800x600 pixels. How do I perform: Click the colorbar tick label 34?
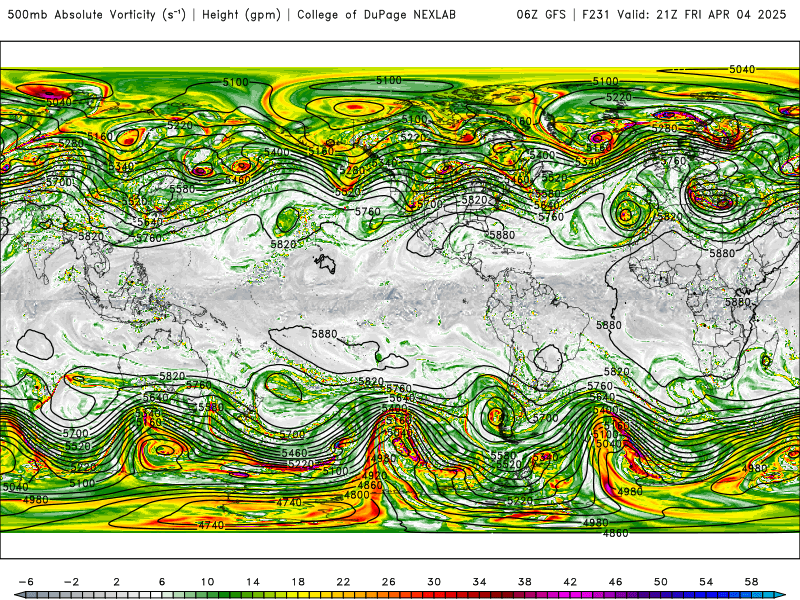tap(480, 582)
